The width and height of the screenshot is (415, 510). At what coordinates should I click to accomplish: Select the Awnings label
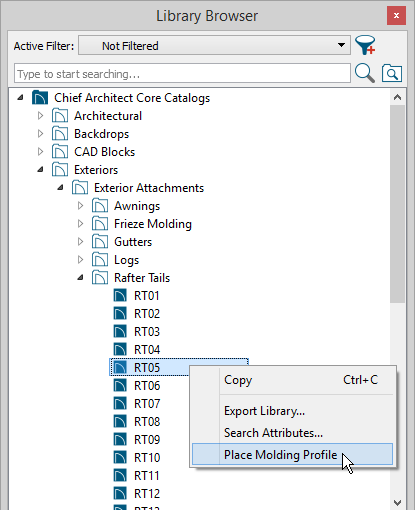pyautogui.click(x=137, y=206)
